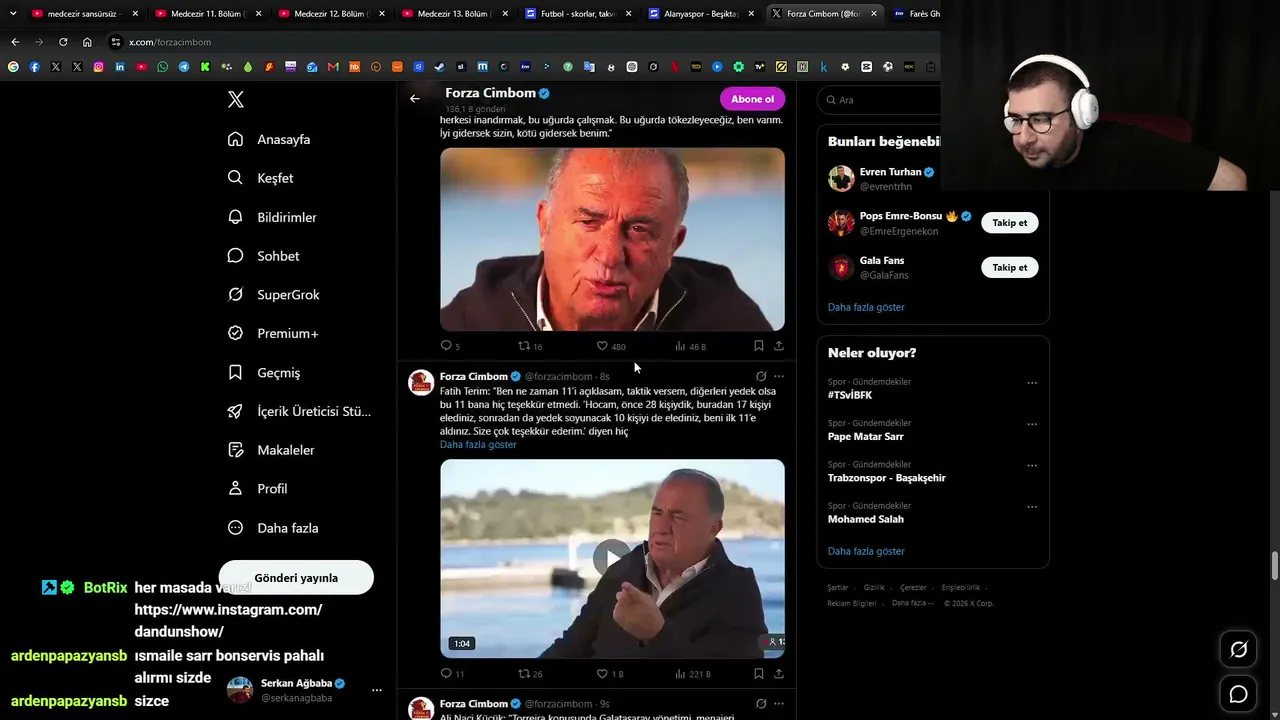Open Geçmiş bookmarks page
Screen dimensions: 1280x720
tap(264, 372)
